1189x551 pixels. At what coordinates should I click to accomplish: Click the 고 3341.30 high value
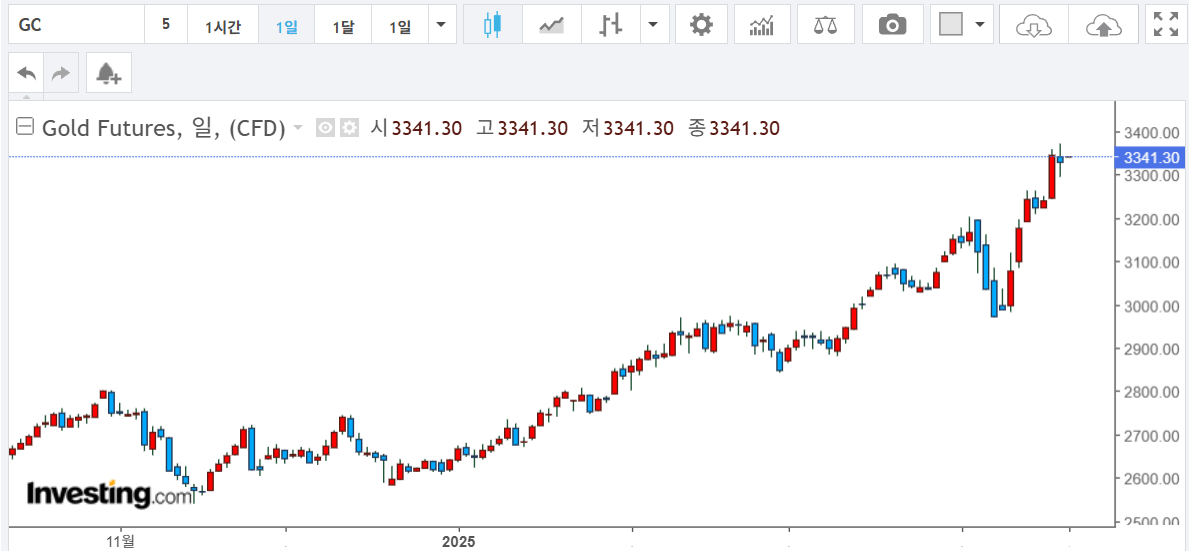[x=522, y=128]
